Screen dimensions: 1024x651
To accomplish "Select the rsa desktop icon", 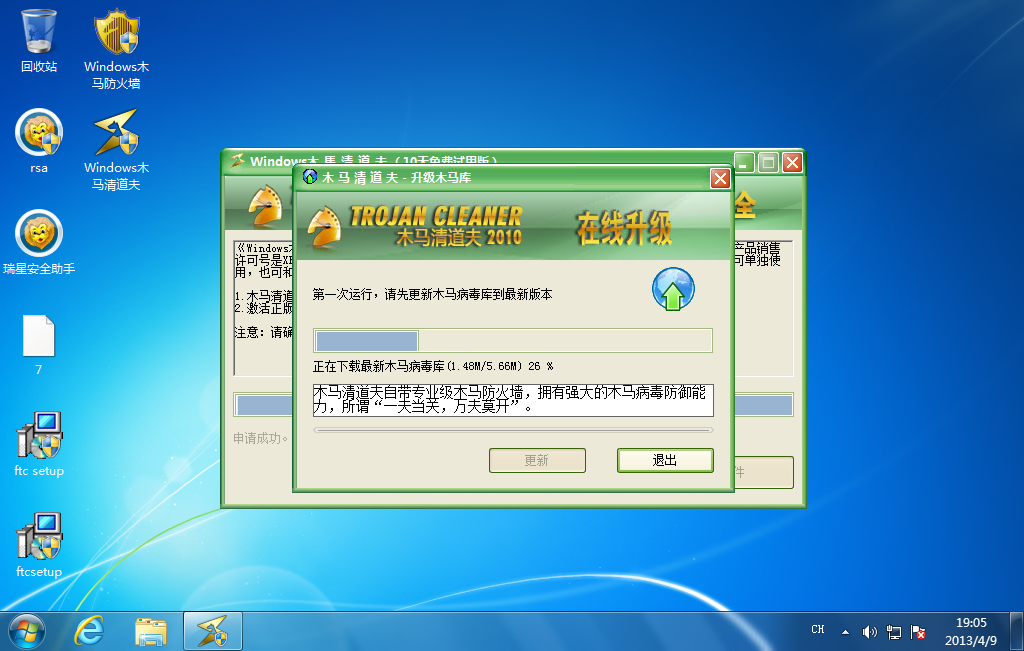I will coord(39,141).
